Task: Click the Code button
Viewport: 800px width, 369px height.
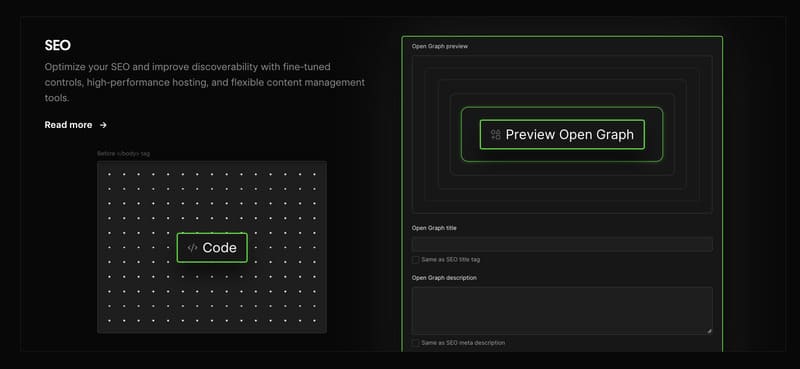Action: coord(212,248)
